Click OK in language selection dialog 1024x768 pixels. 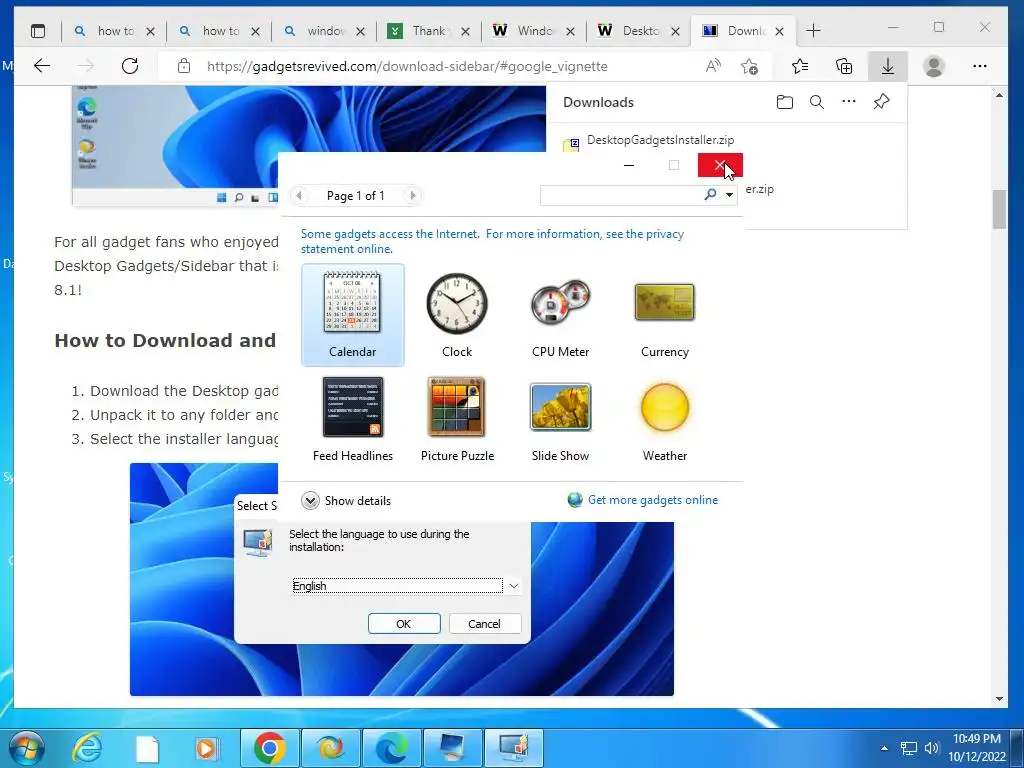click(x=404, y=624)
